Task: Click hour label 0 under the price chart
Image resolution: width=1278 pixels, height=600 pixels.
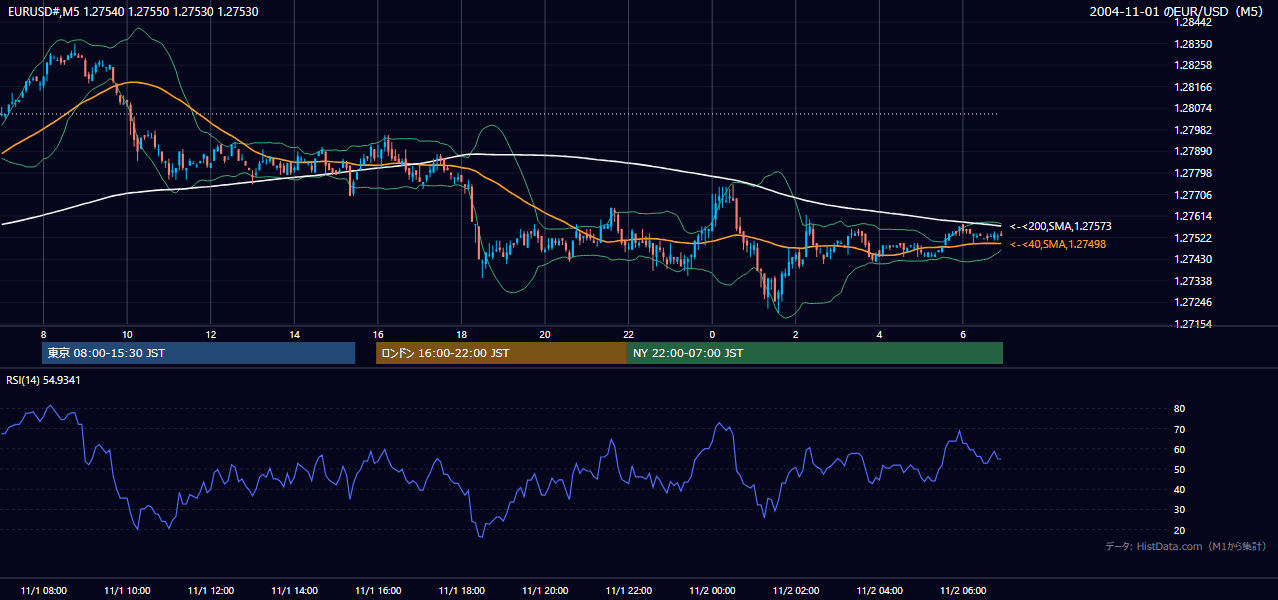Action: [712, 334]
